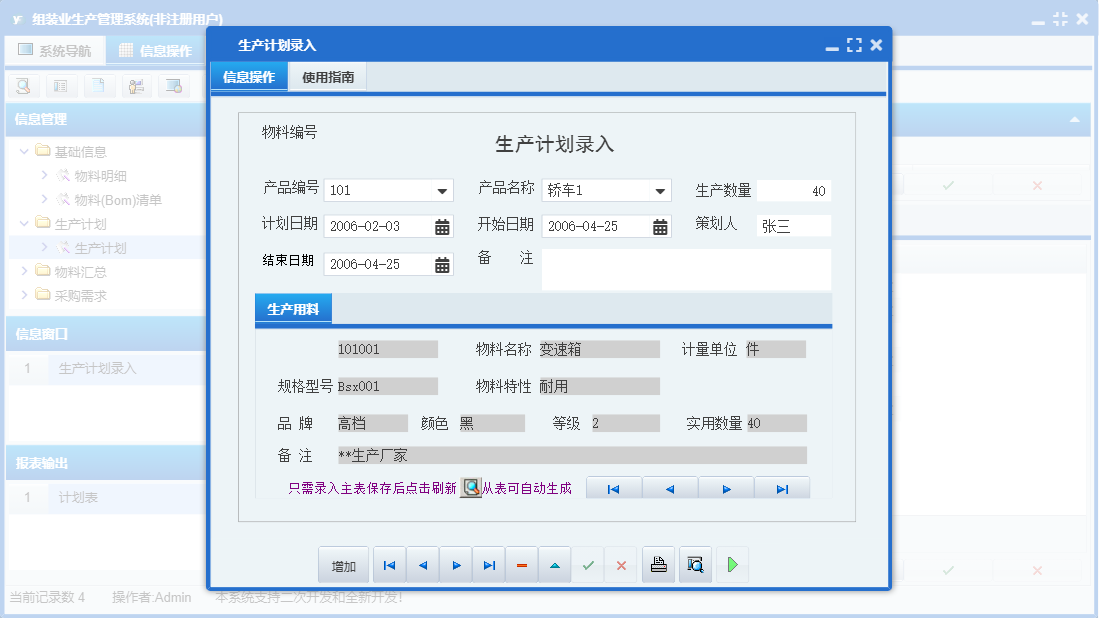Screen dimensions: 1099x618
Task: Click the 生产数量 input field
Action: pyautogui.click(x=794, y=189)
